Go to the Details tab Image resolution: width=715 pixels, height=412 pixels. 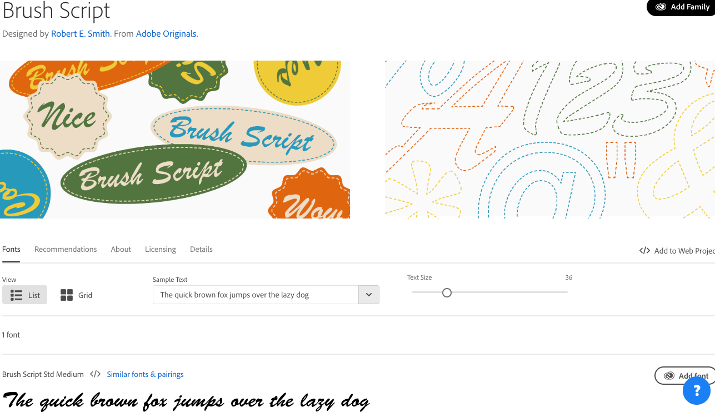tap(201, 249)
